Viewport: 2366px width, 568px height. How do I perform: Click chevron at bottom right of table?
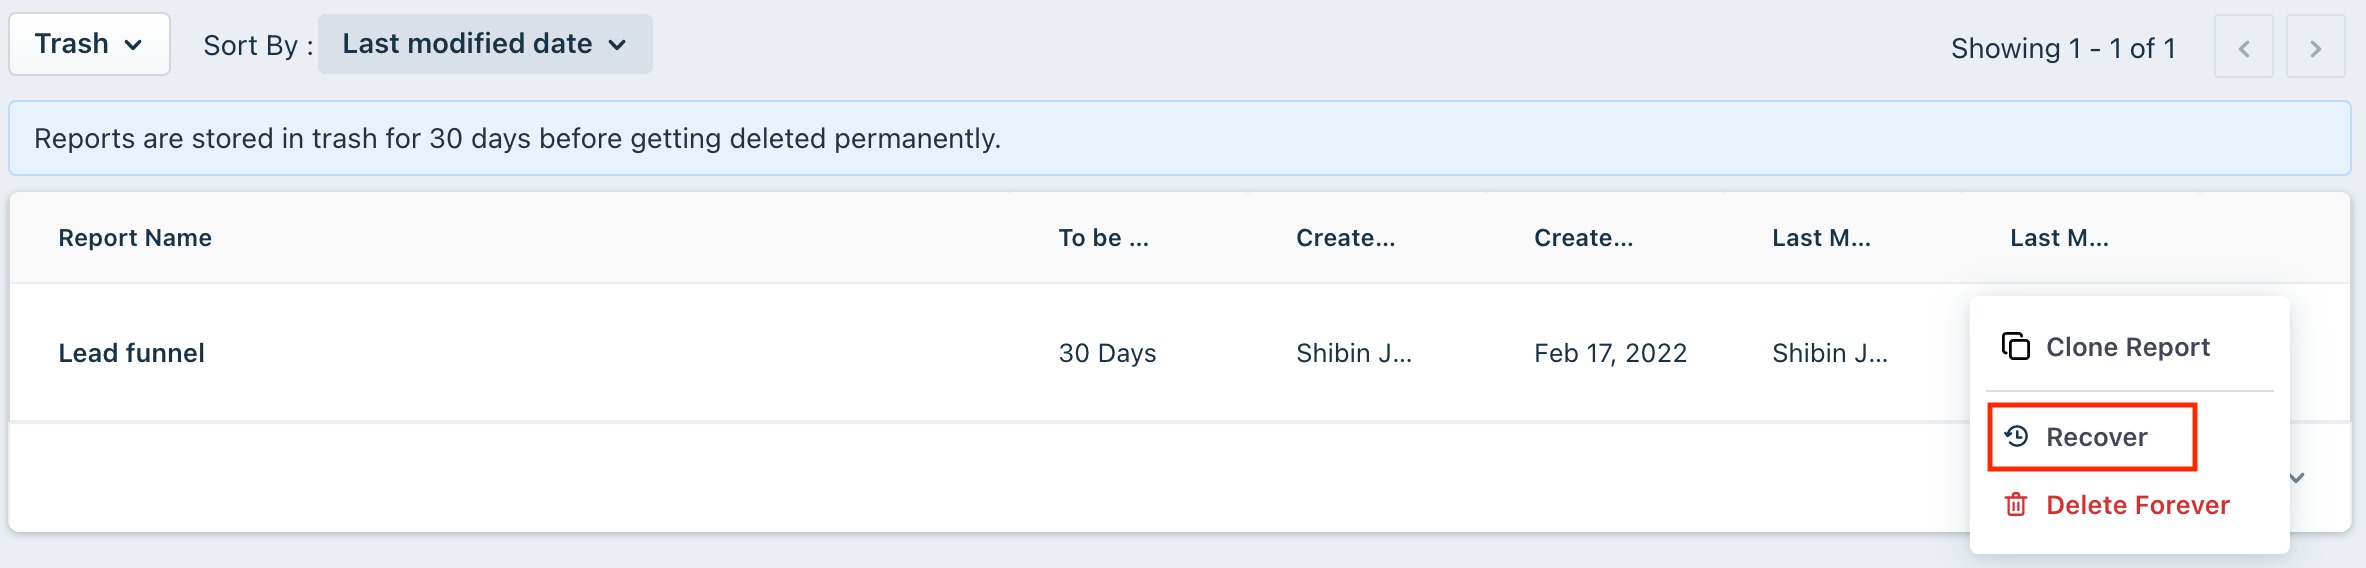click(x=2297, y=478)
